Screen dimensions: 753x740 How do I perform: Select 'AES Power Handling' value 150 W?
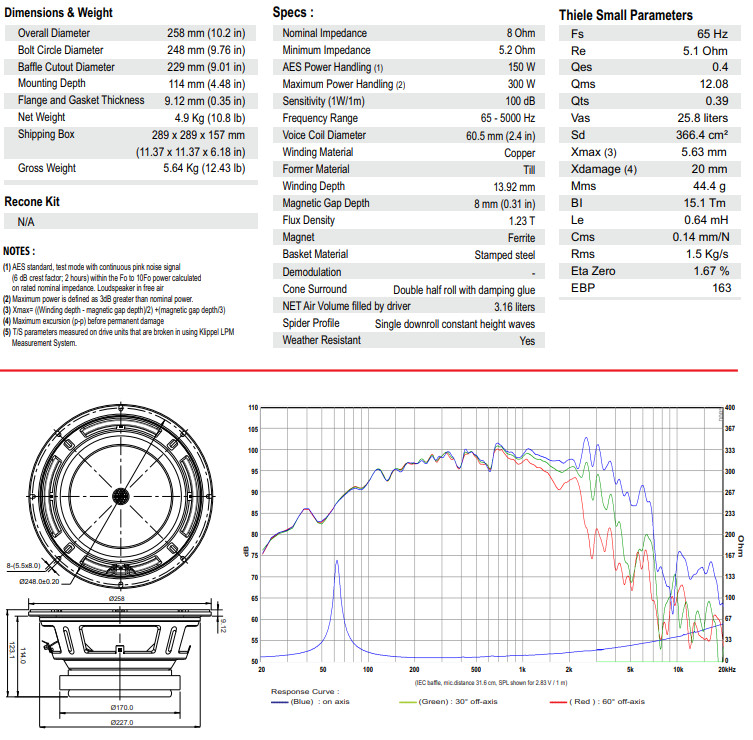click(522, 67)
